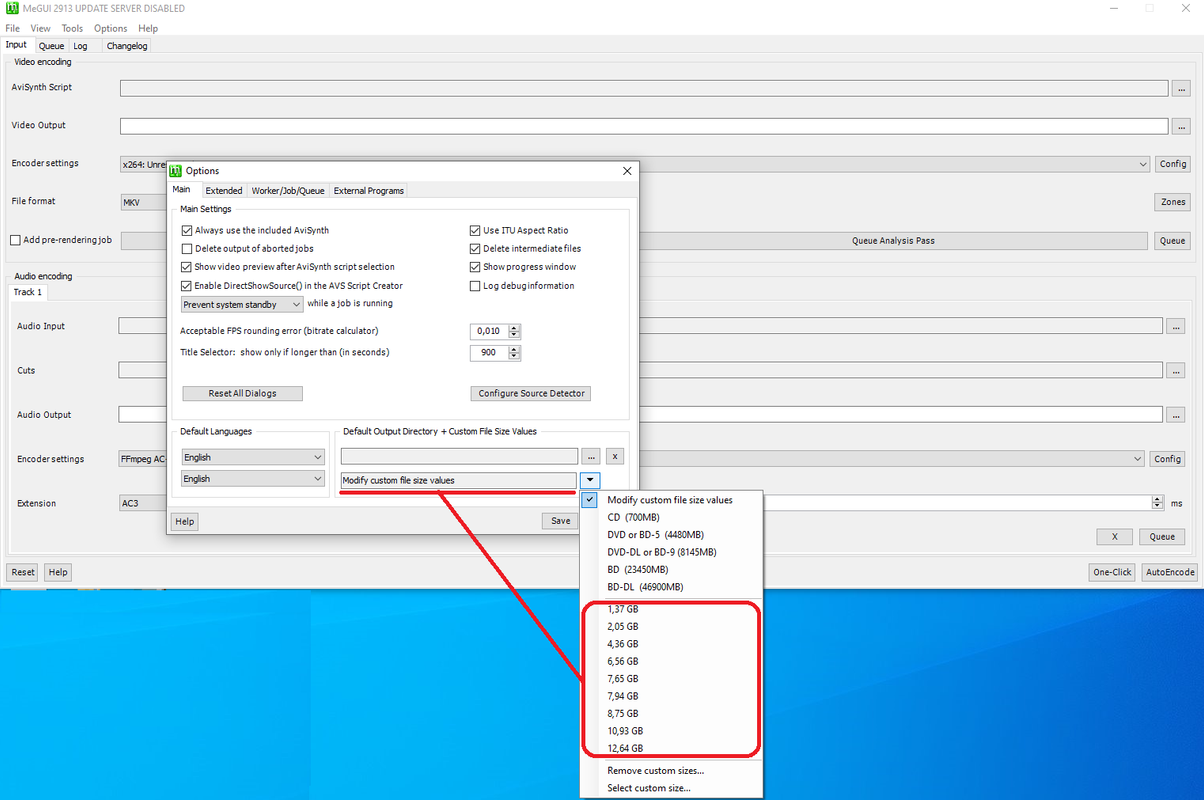Open the Tools menu
Image resolution: width=1204 pixels, height=800 pixels.
72,29
